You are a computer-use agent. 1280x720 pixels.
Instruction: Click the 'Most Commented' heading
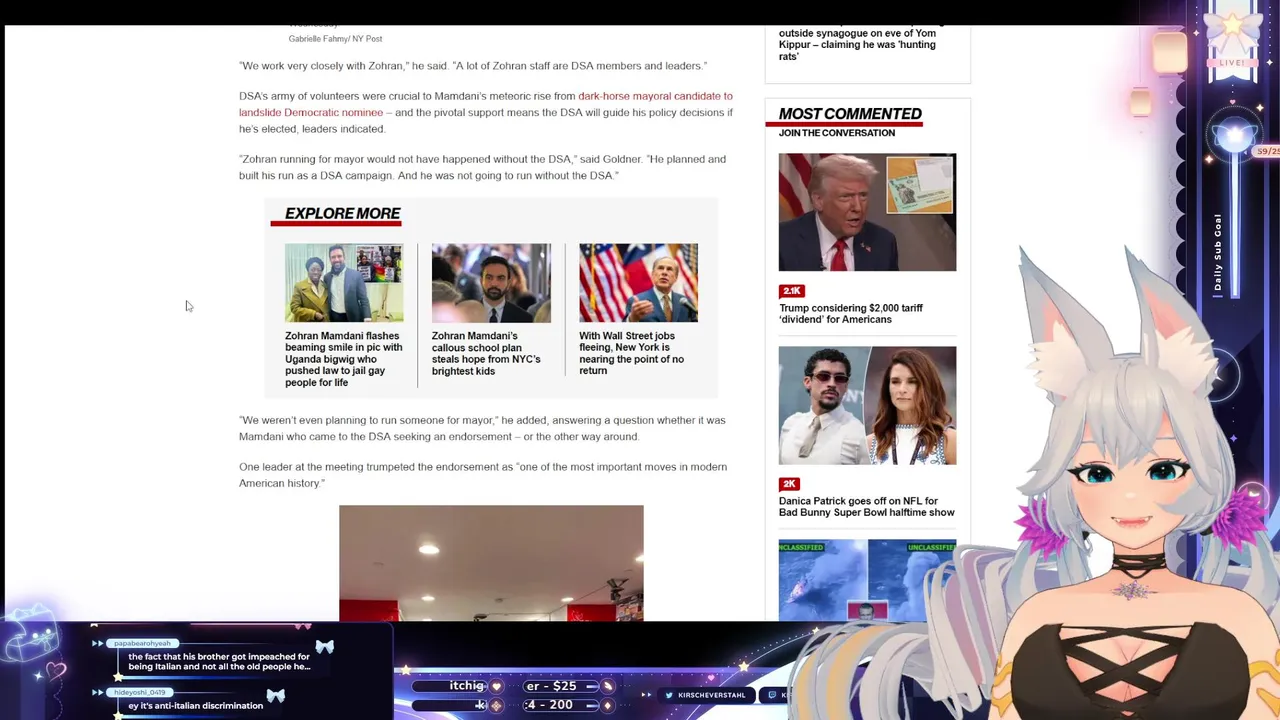(850, 114)
